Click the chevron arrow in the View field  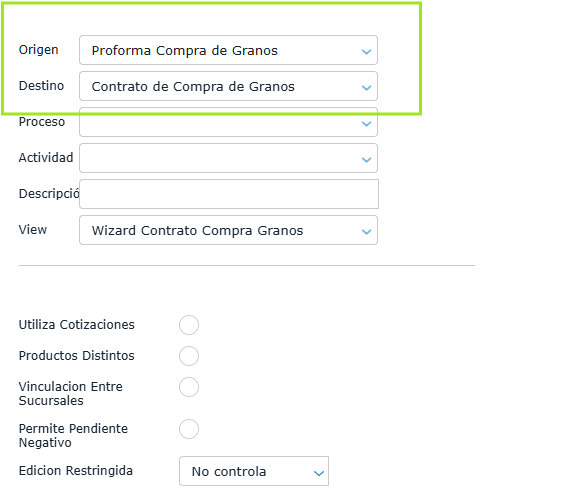click(366, 231)
